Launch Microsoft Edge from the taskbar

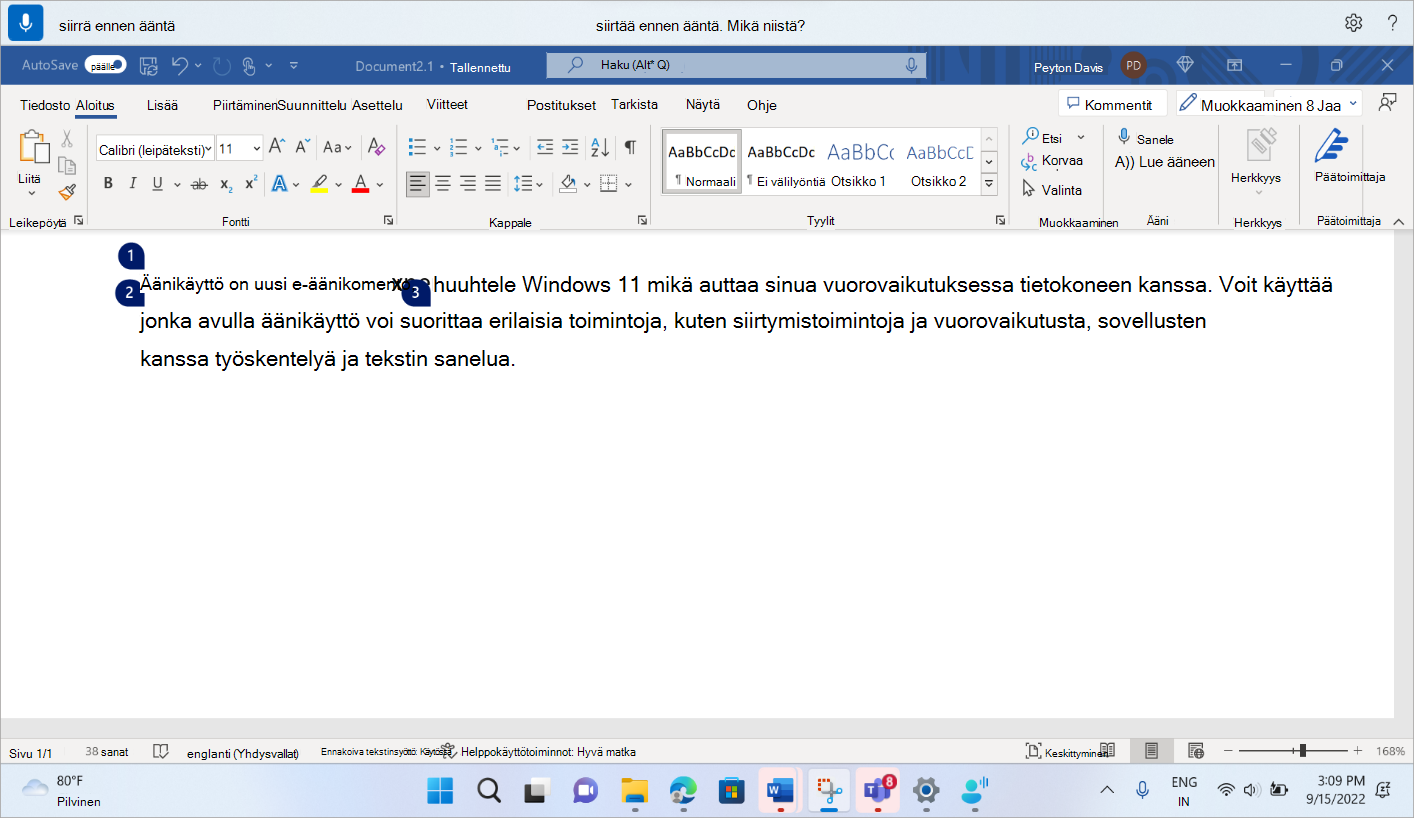683,791
